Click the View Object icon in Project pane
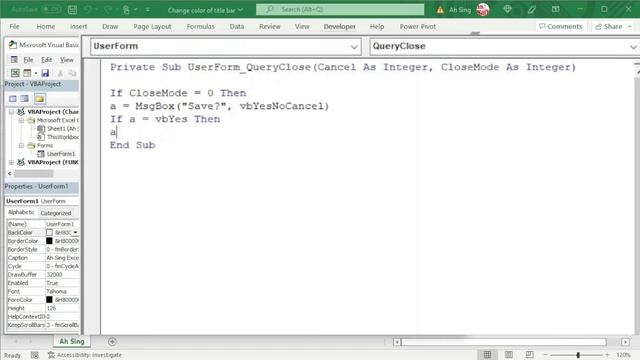This screenshot has width=640, height=360. [24, 99]
